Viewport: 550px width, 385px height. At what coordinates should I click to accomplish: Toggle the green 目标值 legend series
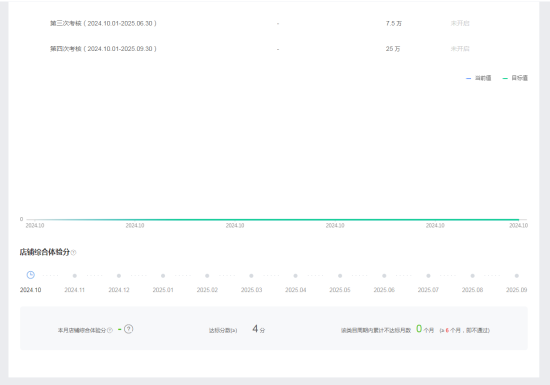click(515, 78)
